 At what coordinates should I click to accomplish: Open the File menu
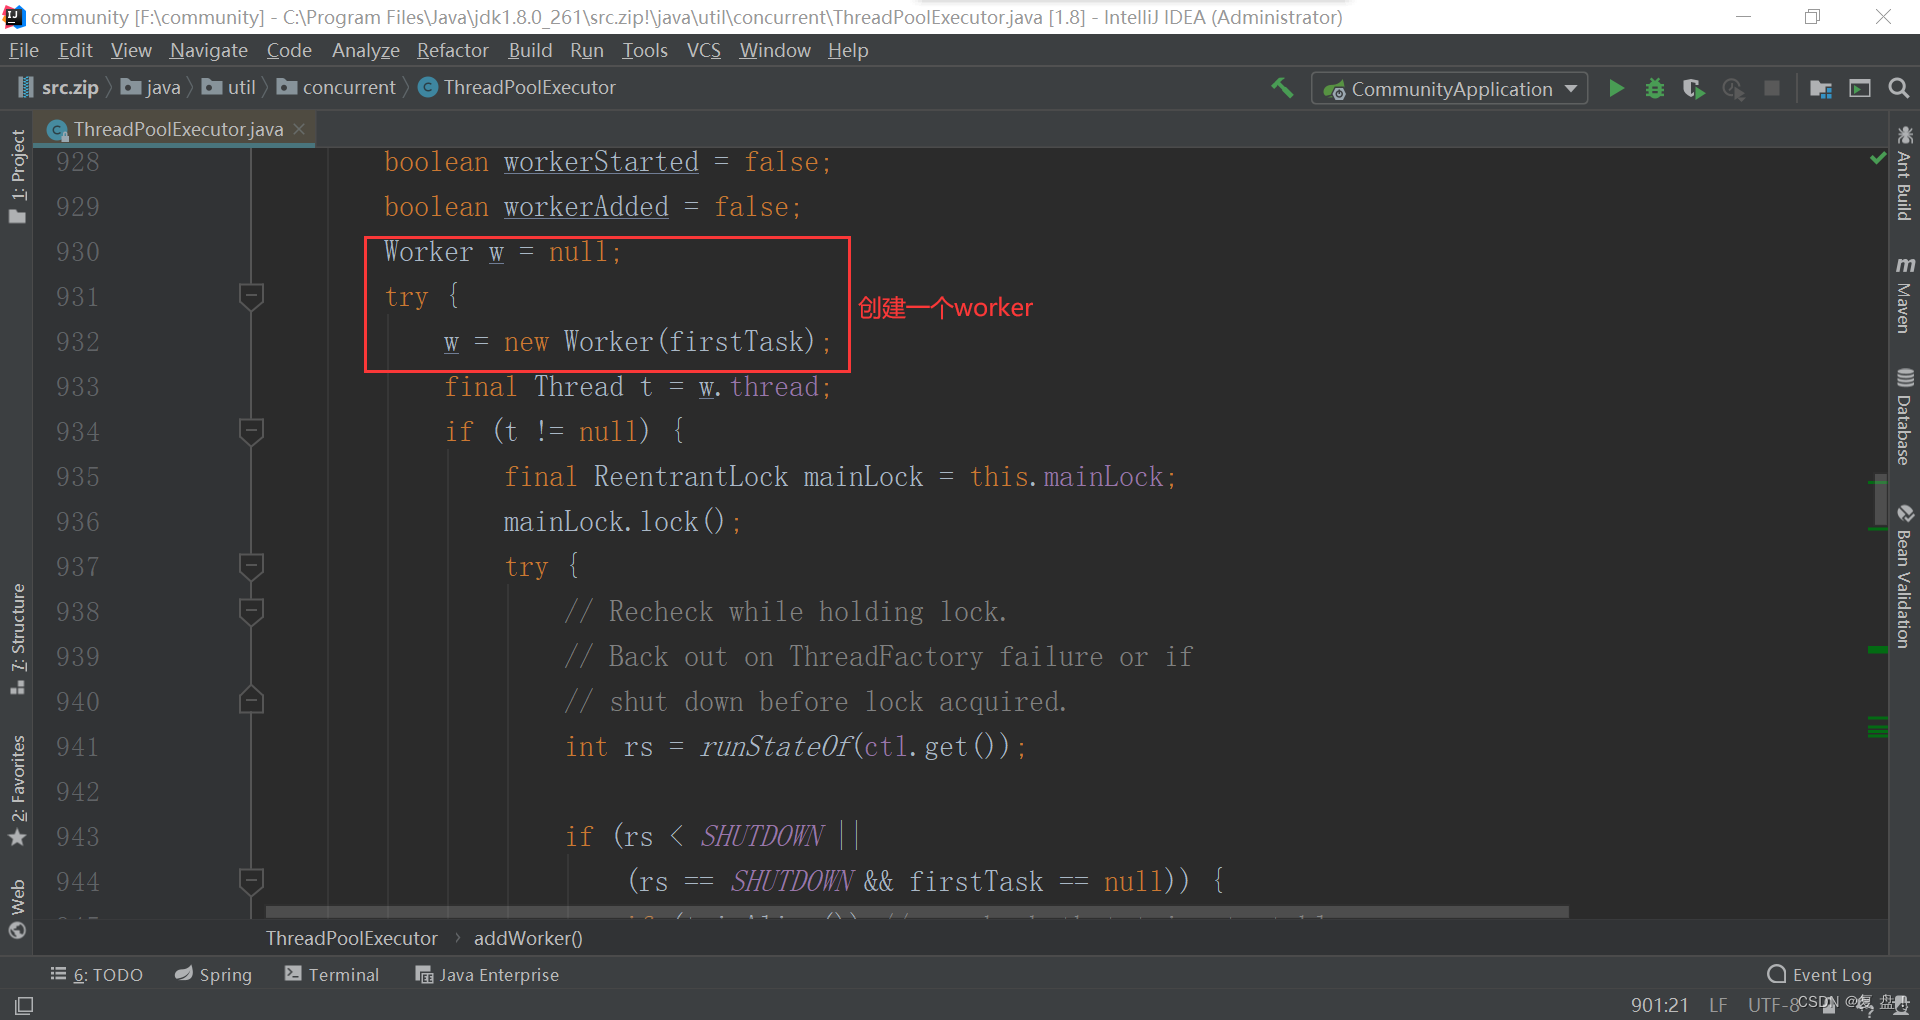coord(23,50)
